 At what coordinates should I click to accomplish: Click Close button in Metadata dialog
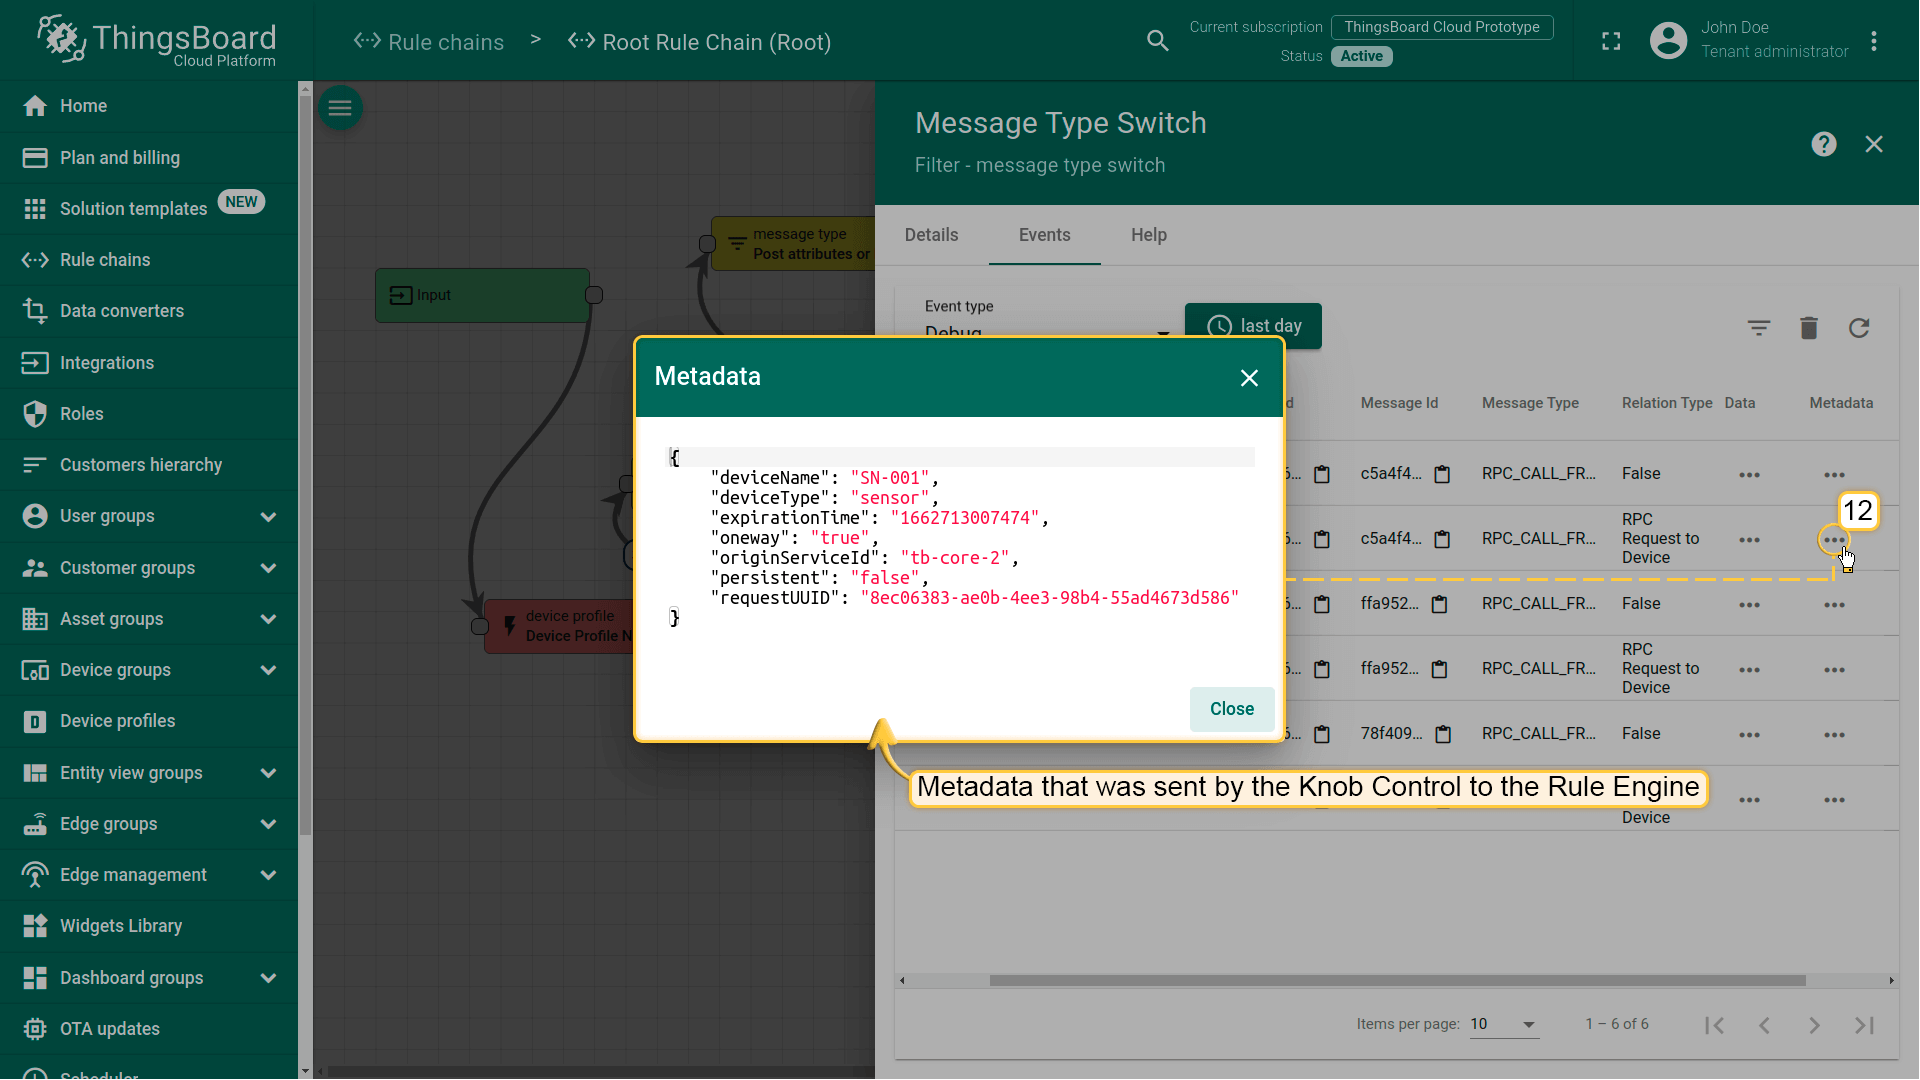pos(1231,709)
